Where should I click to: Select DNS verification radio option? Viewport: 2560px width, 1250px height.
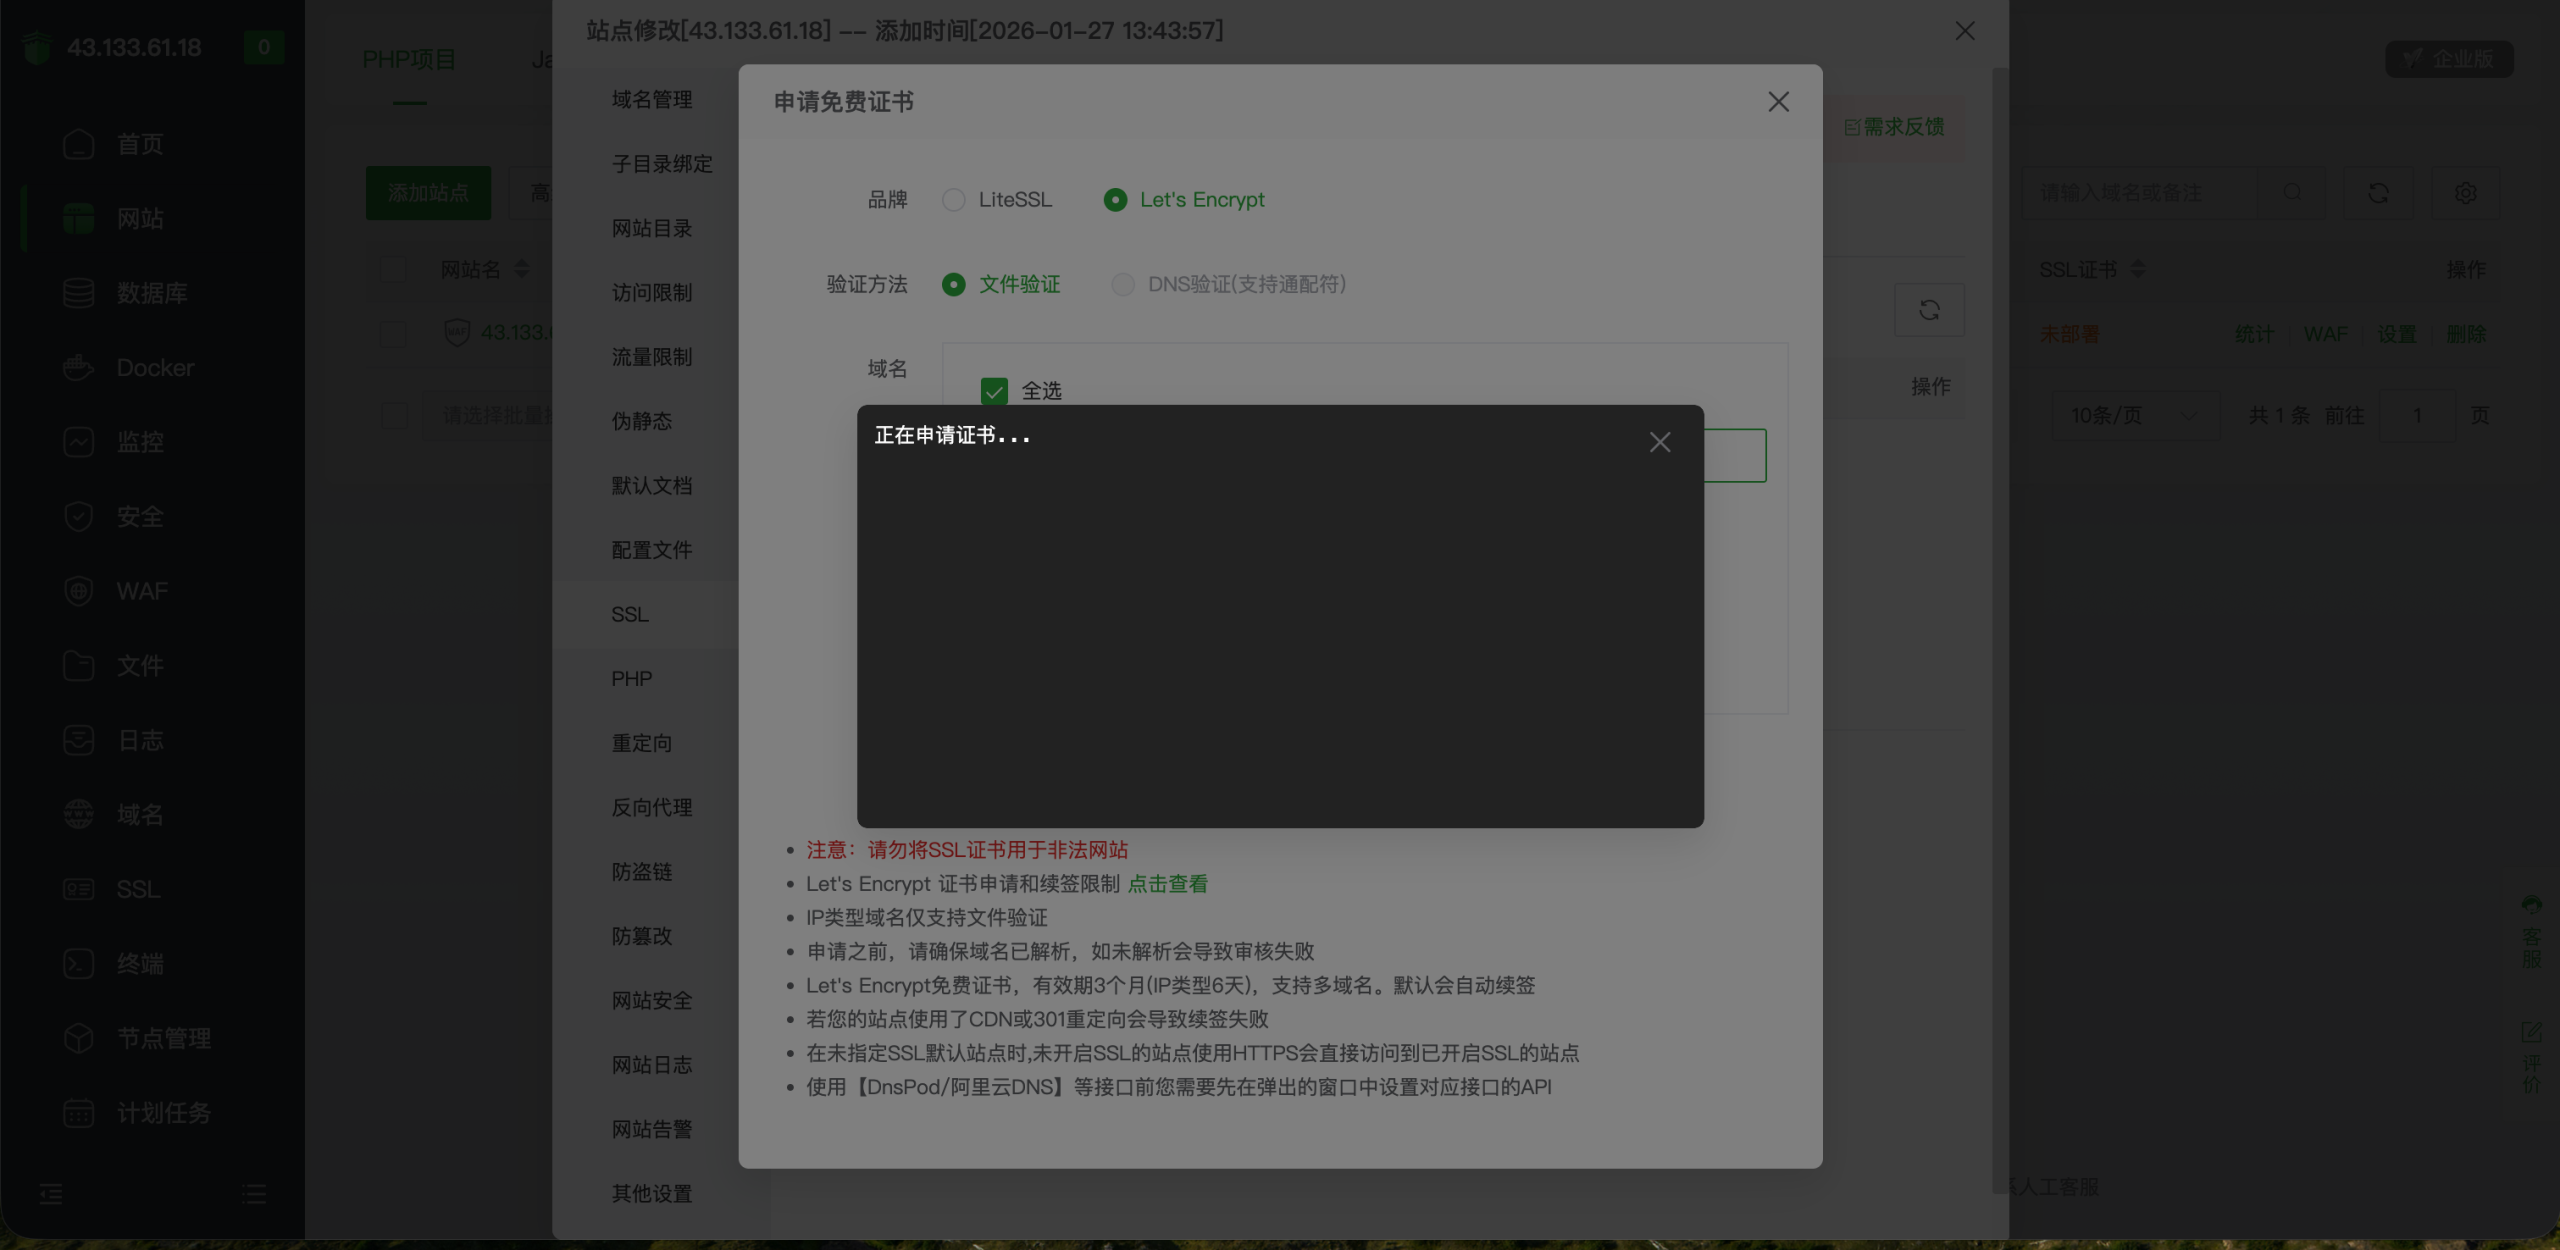(x=1123, y=285)
